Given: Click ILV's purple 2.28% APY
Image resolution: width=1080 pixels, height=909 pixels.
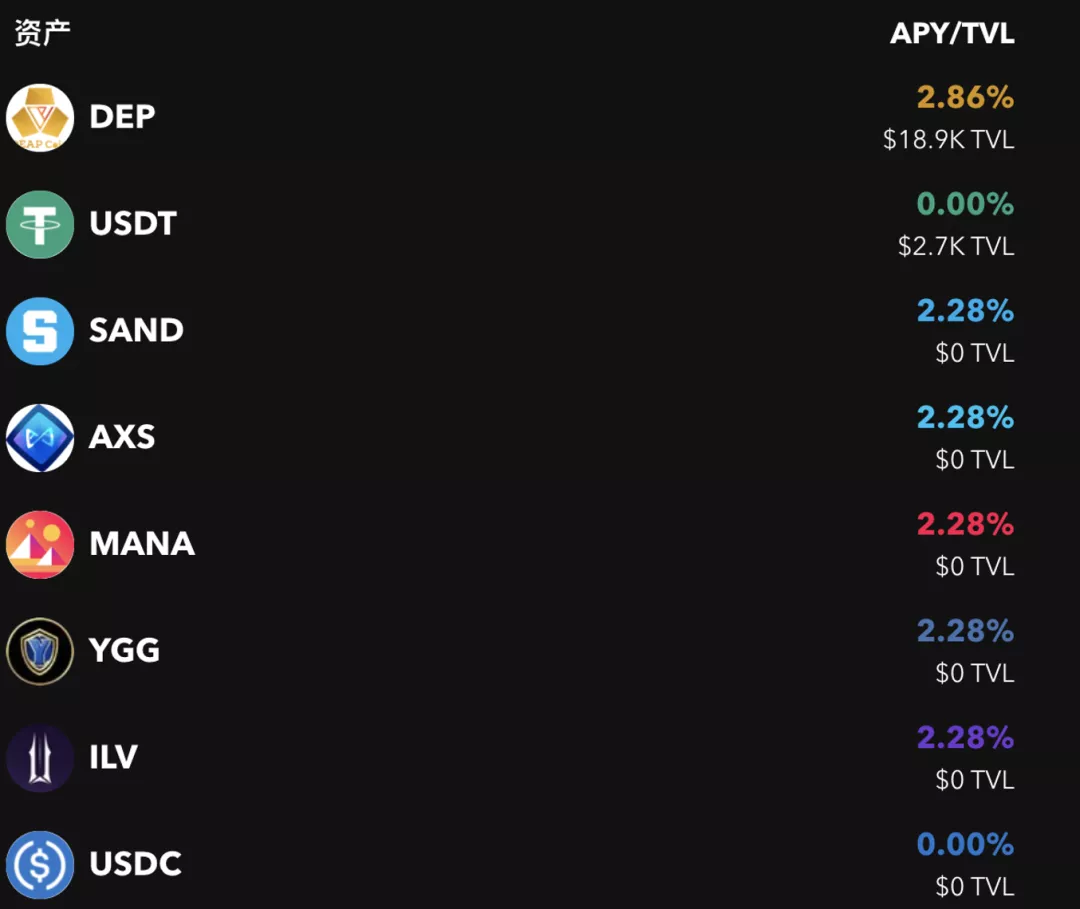Looking at the screenshot, I should click(965, 738).
